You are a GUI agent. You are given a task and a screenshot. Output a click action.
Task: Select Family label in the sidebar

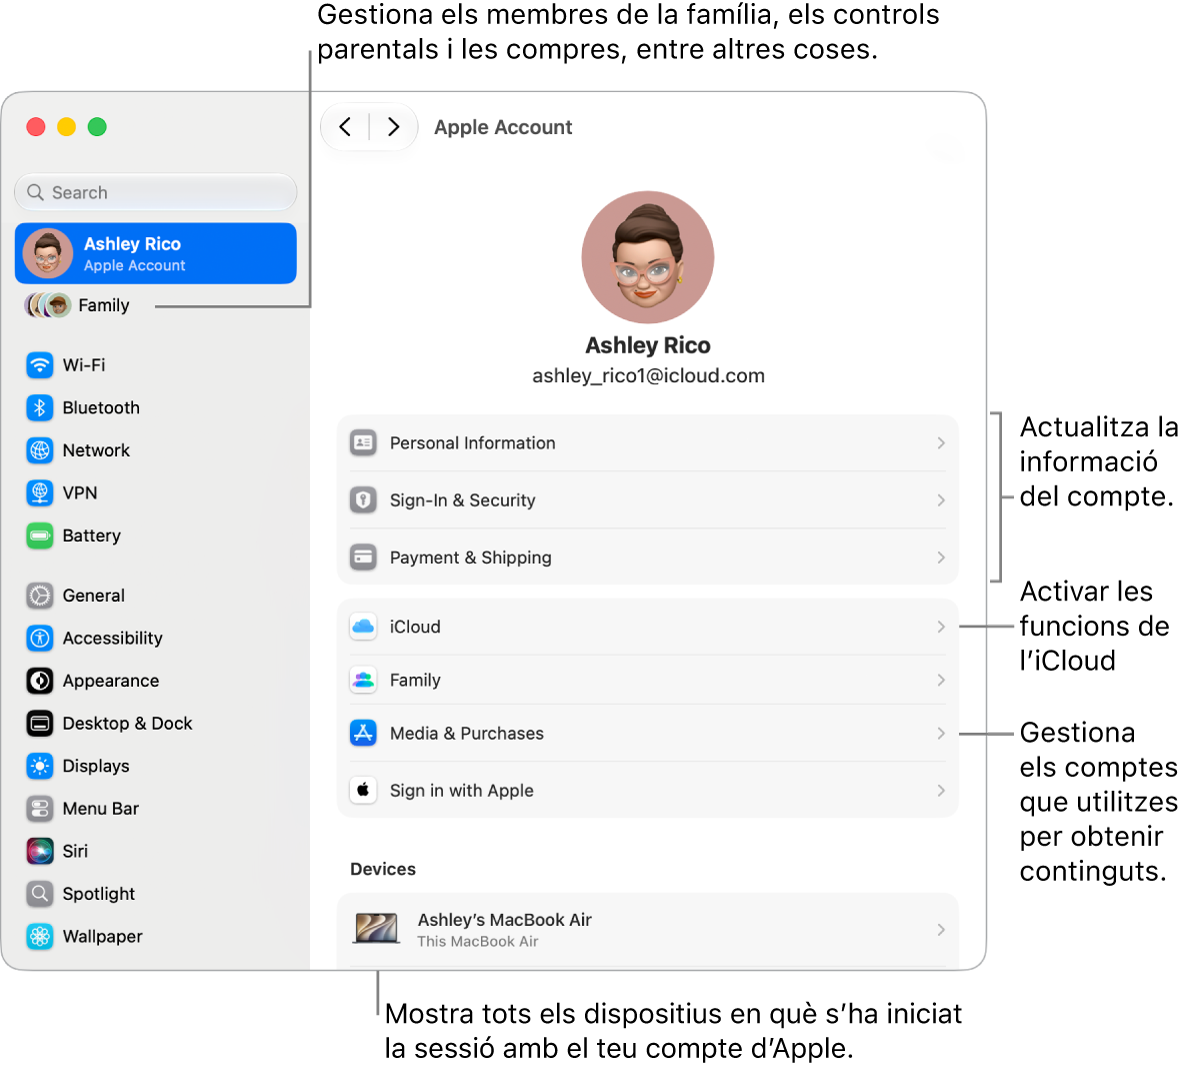(x=104, y=306)
